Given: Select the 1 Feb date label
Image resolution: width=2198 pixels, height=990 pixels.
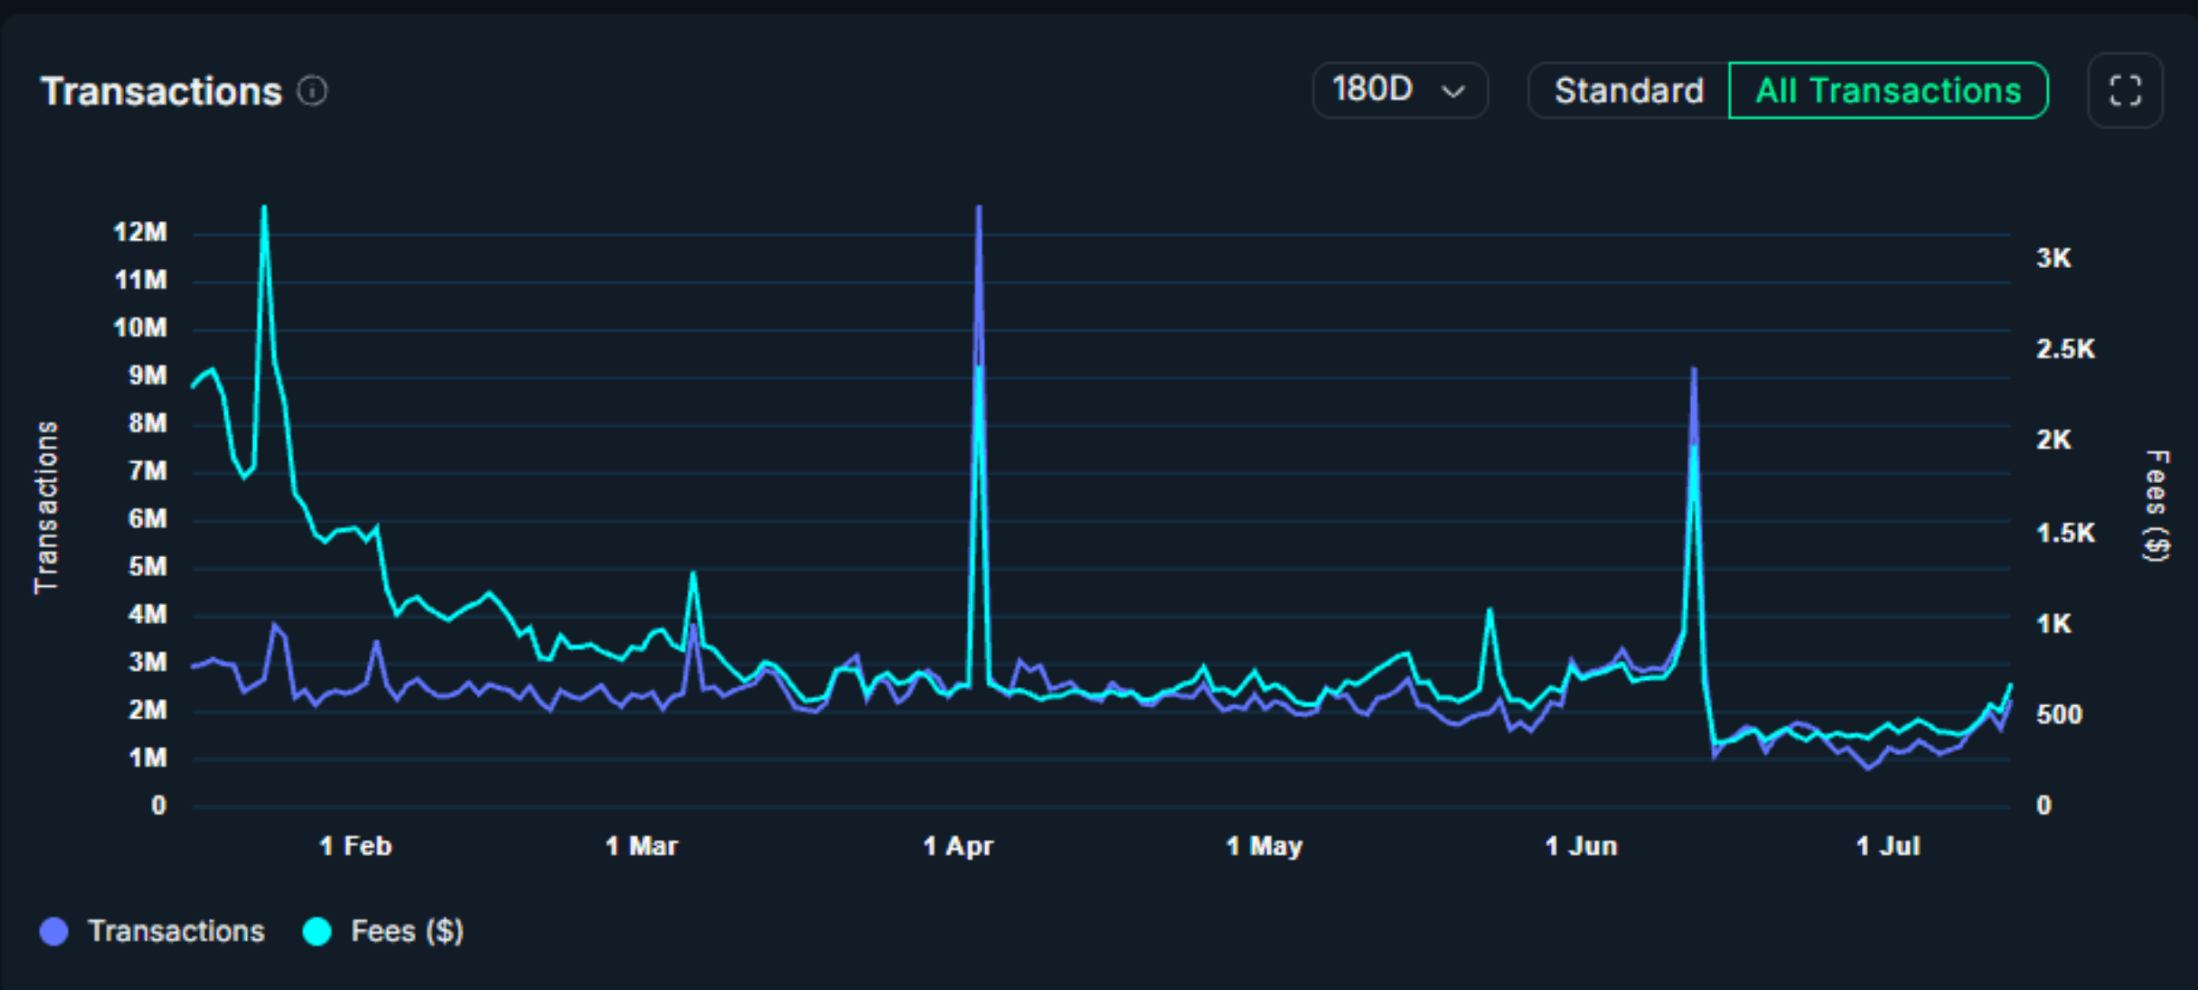Looking at the screenshot, I should click(x=355, y=846).
